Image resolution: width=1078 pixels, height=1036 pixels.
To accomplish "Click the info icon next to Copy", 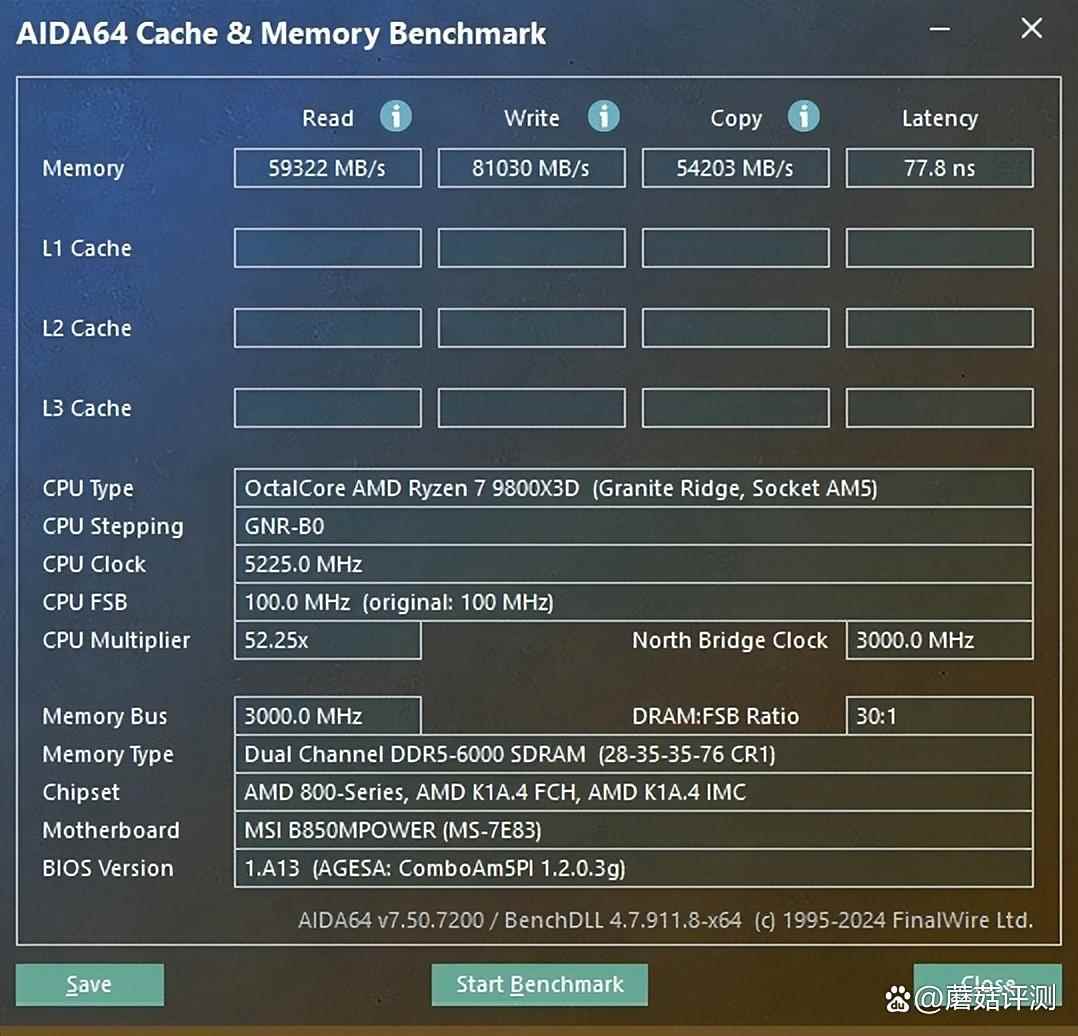I will click(804, 116).
